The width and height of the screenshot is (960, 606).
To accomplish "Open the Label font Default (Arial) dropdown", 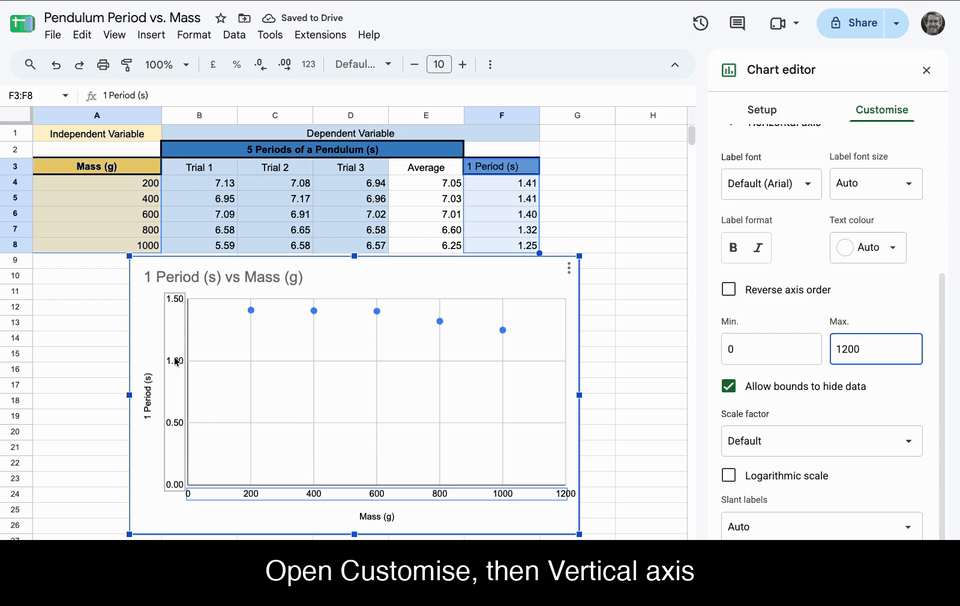I will (771, 184).
